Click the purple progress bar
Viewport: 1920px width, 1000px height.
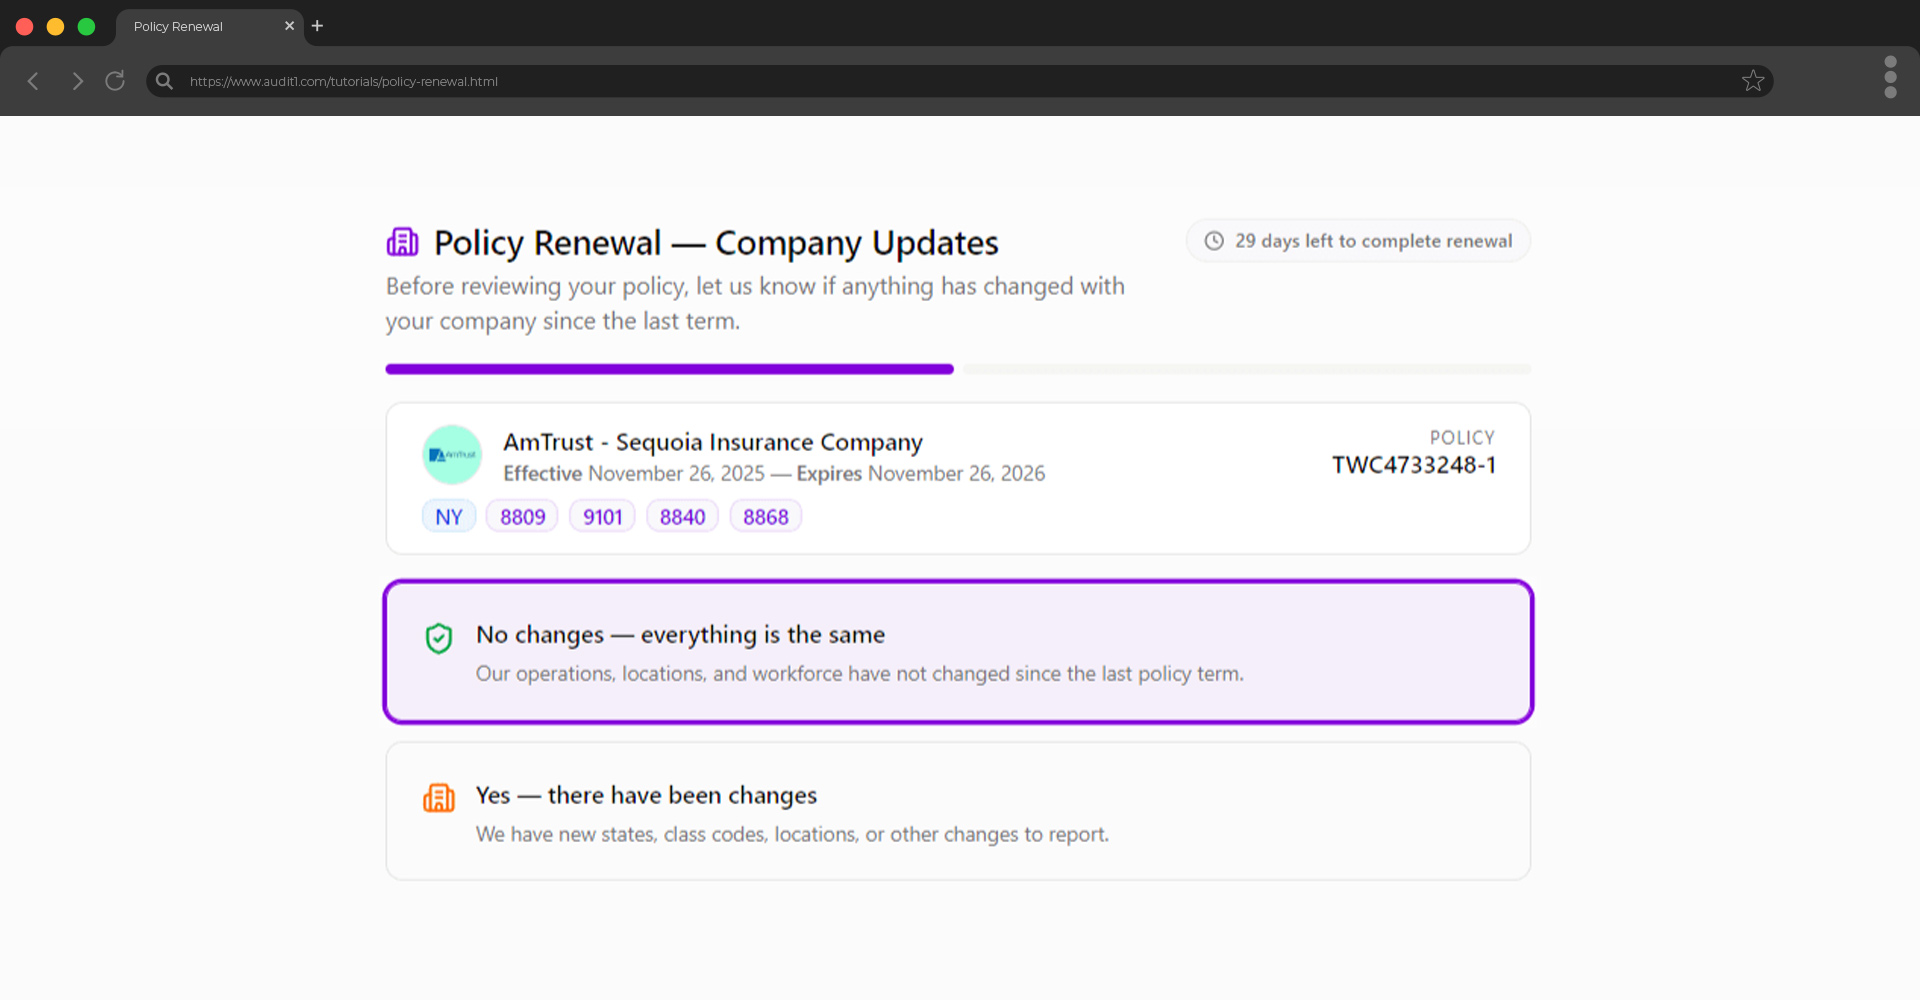(x=669, y=368)
